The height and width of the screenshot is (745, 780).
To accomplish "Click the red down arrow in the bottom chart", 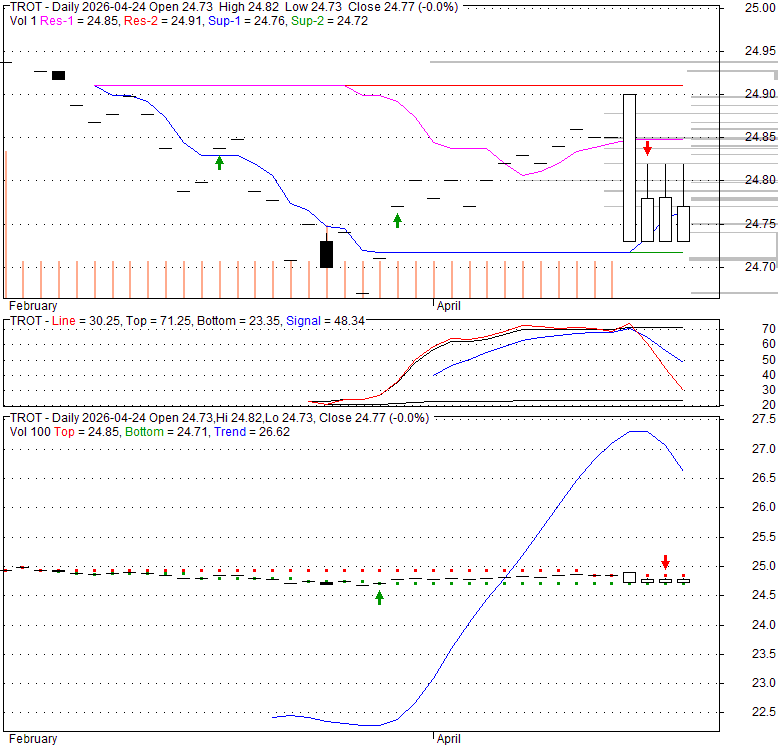I will point(665,562).
